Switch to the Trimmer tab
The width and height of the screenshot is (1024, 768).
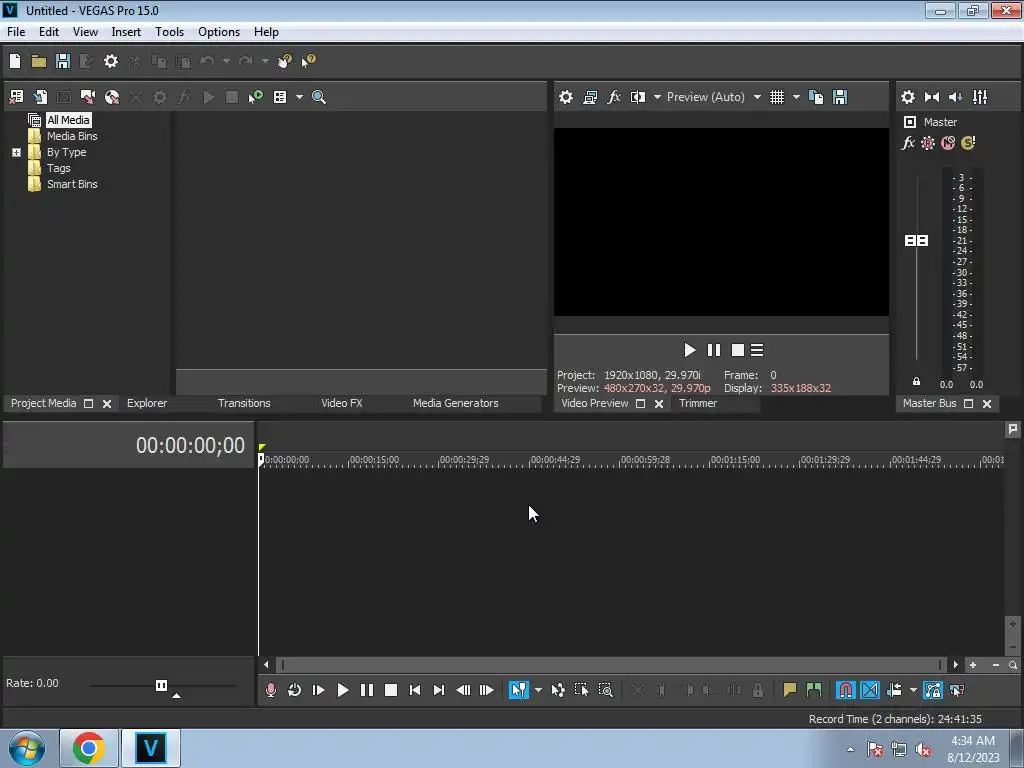coord(698,404)
